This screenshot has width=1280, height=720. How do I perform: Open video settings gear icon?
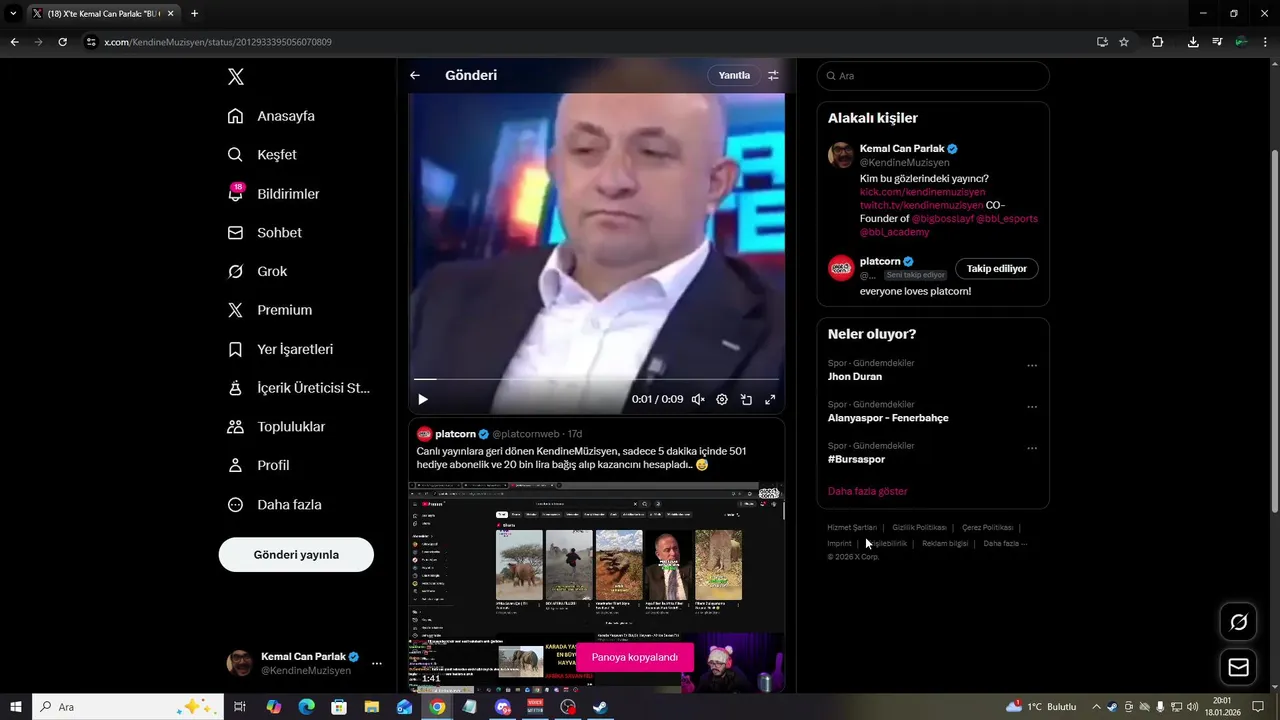722,399
